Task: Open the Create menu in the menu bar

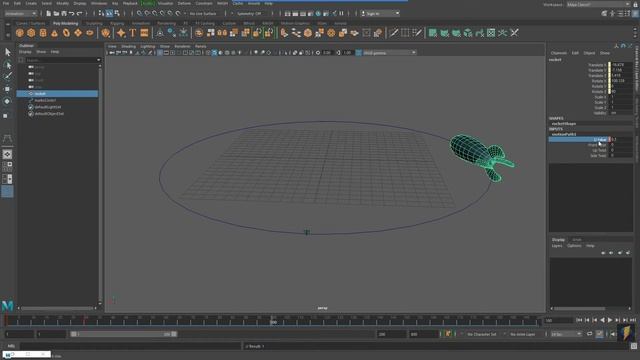Action: click(x=31, y=3)
